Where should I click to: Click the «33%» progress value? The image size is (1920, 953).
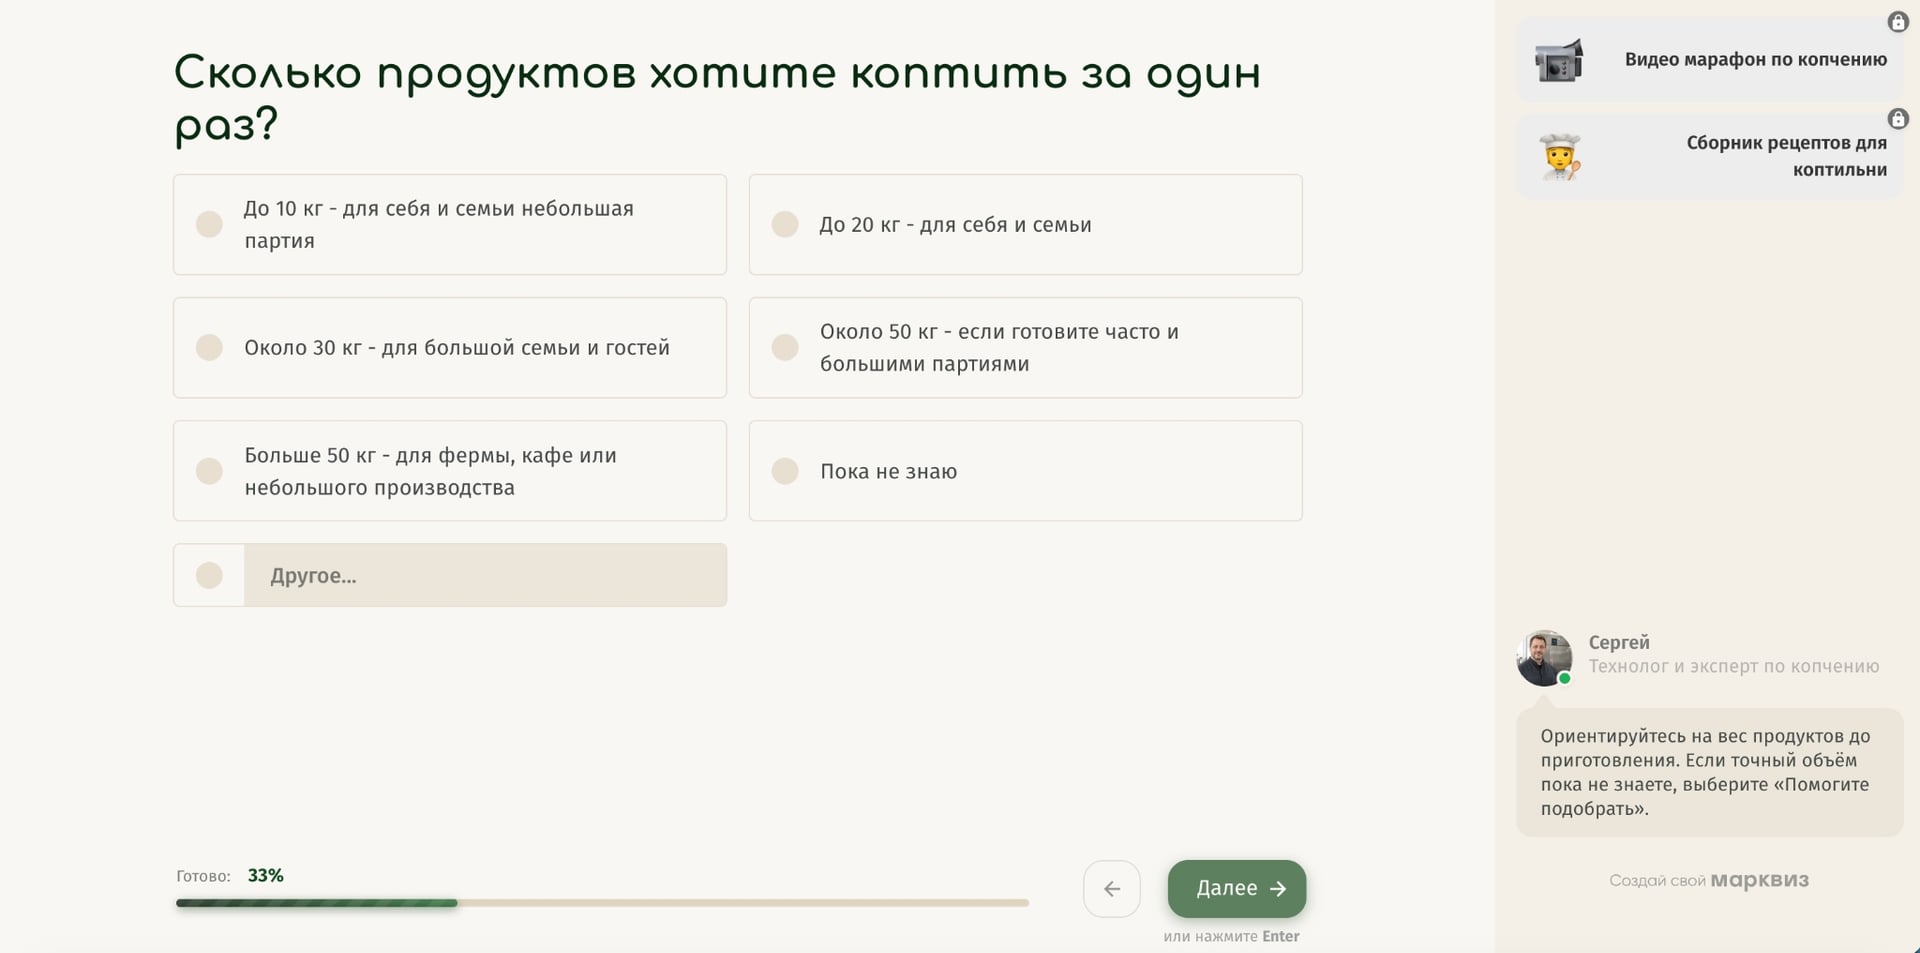click(266, 876)
